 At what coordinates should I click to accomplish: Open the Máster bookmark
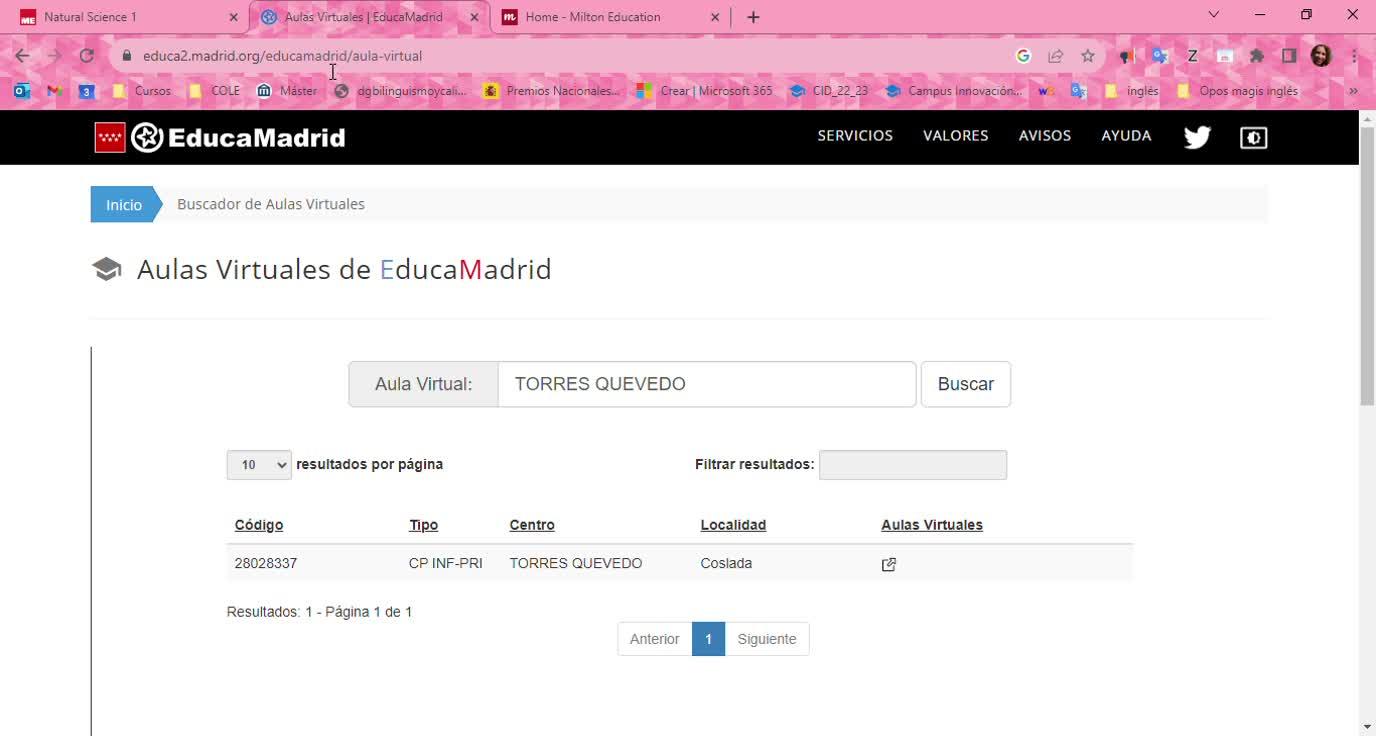(x=287, y=91)
